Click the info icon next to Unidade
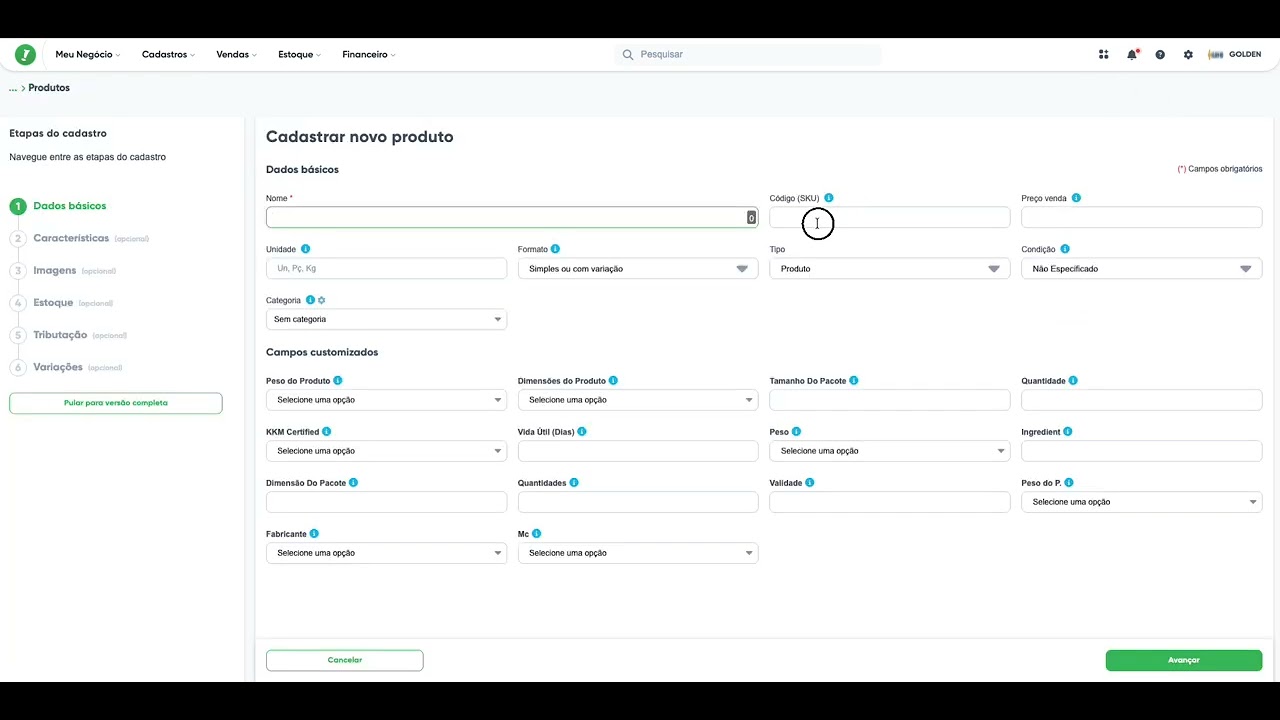 pyautogui.click(x=305, y=249)
